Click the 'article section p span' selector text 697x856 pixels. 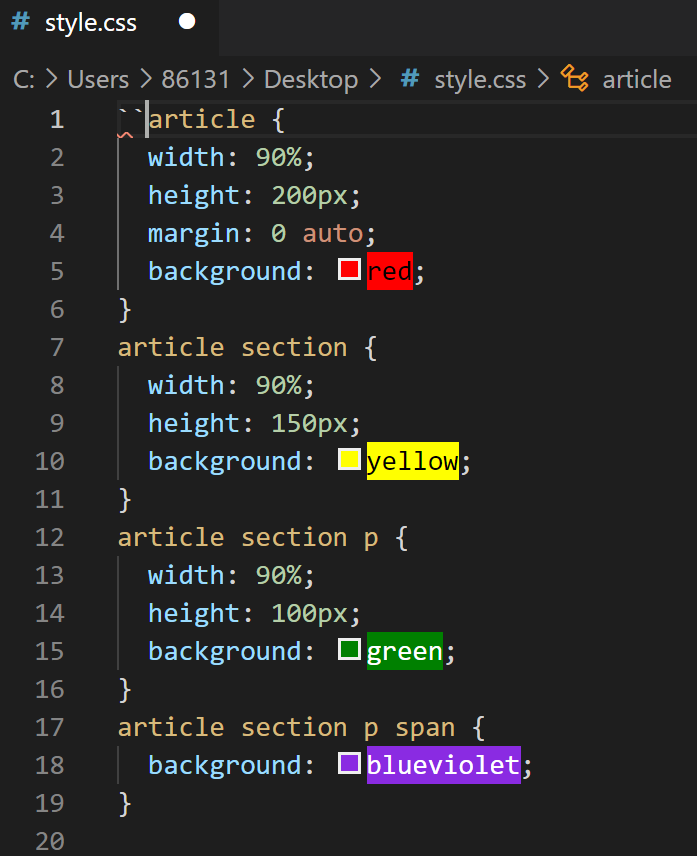(x=286, y=727)
